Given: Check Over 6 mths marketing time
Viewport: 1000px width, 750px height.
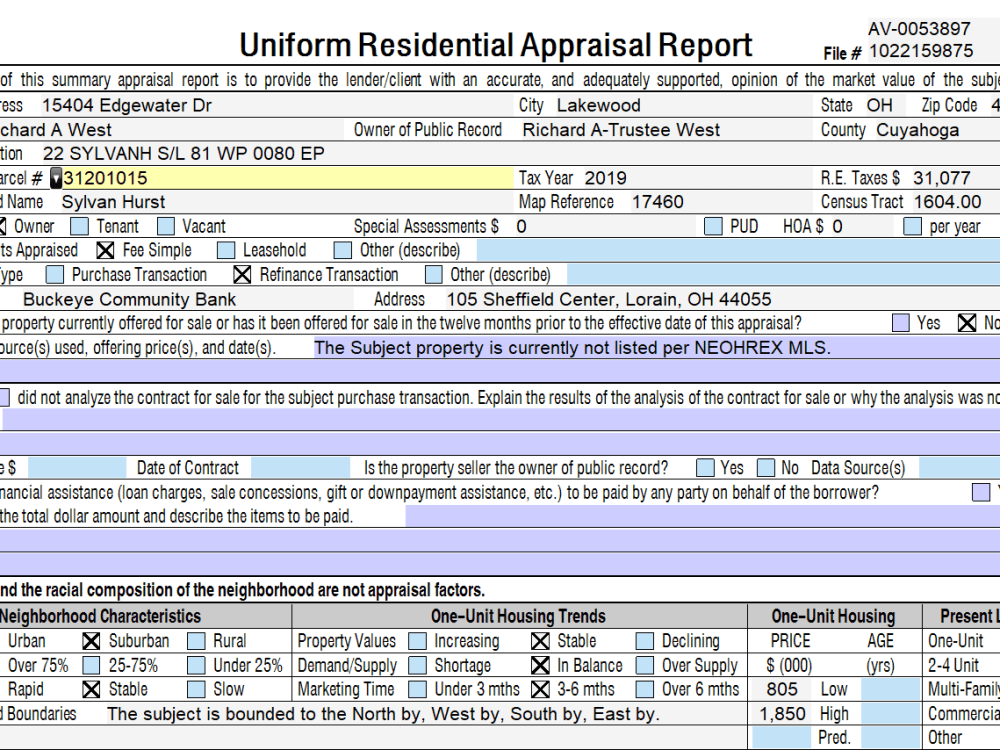Looking at the screenshot, I should (x=645, y=689).
